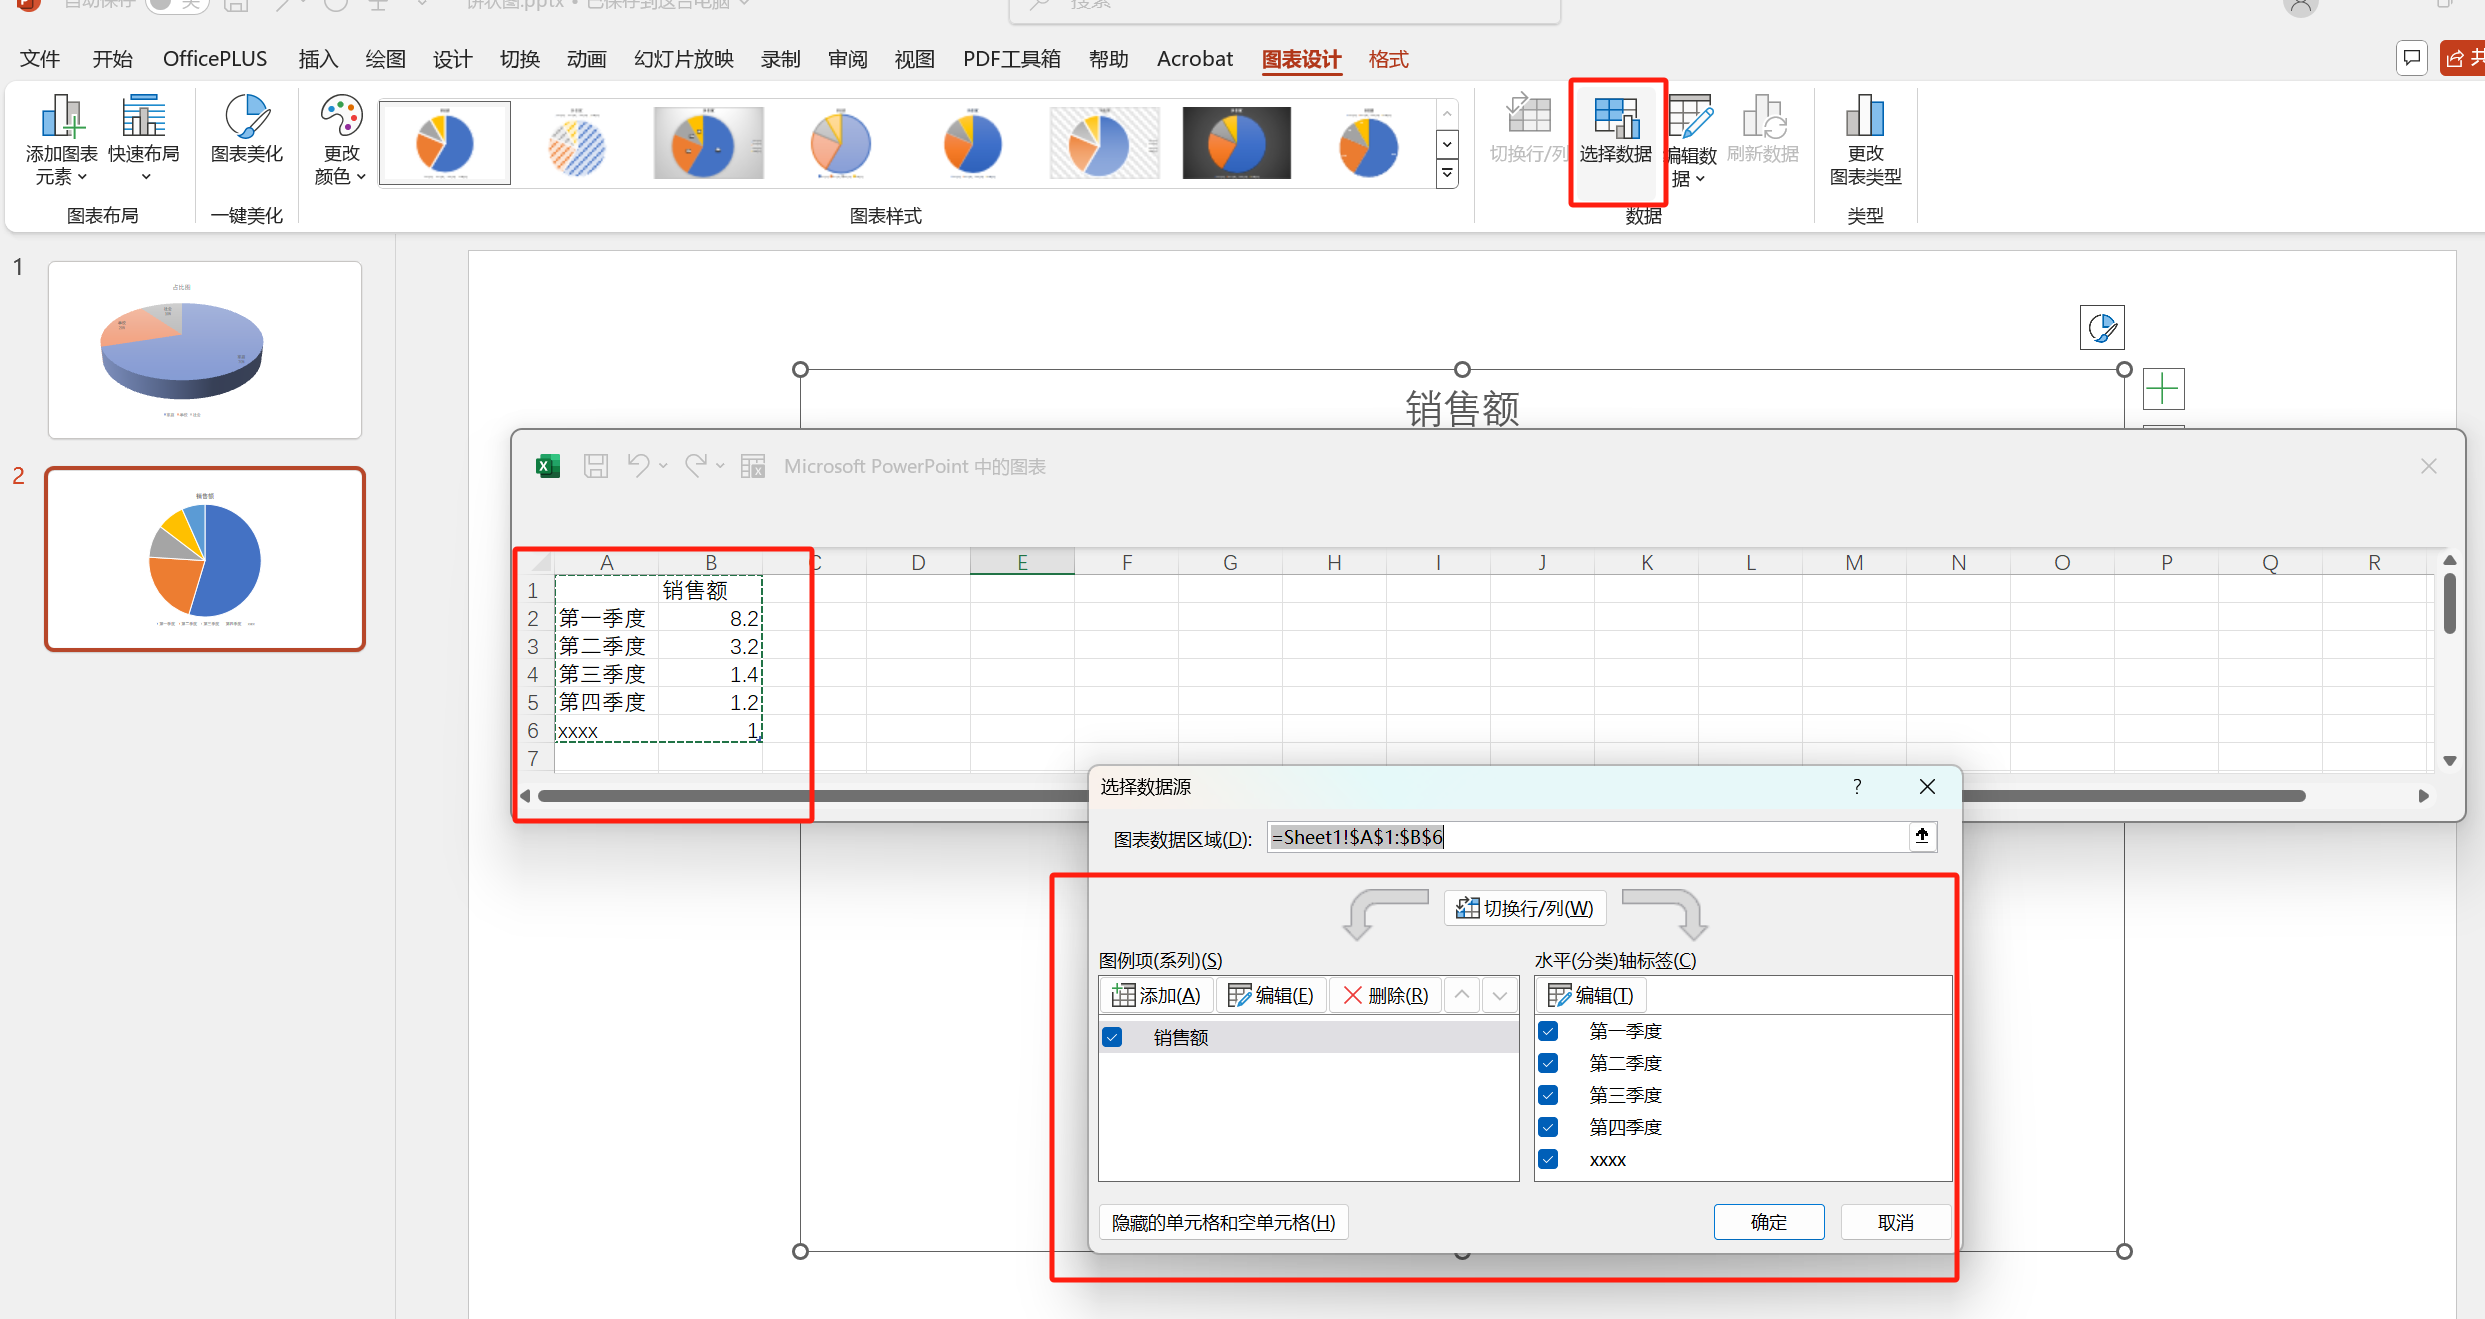Image resolution: width=2485 pixels, height=1319 pixels.
Task: Click OK (确定) button
Action: point(1769,1222)
